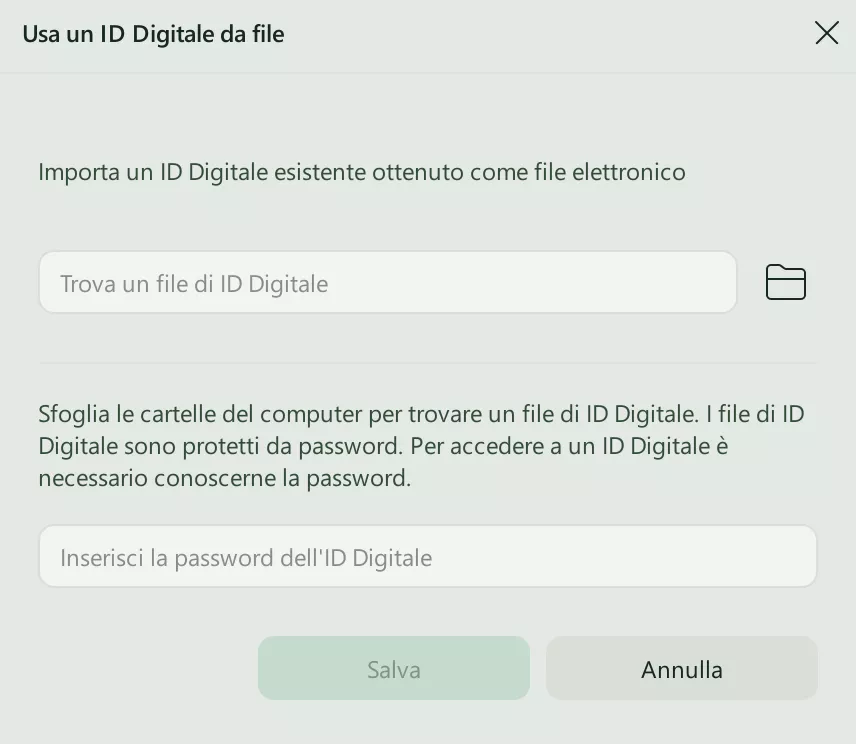Click the folder browse icon
Screen dimensions: 856x744
785,283
